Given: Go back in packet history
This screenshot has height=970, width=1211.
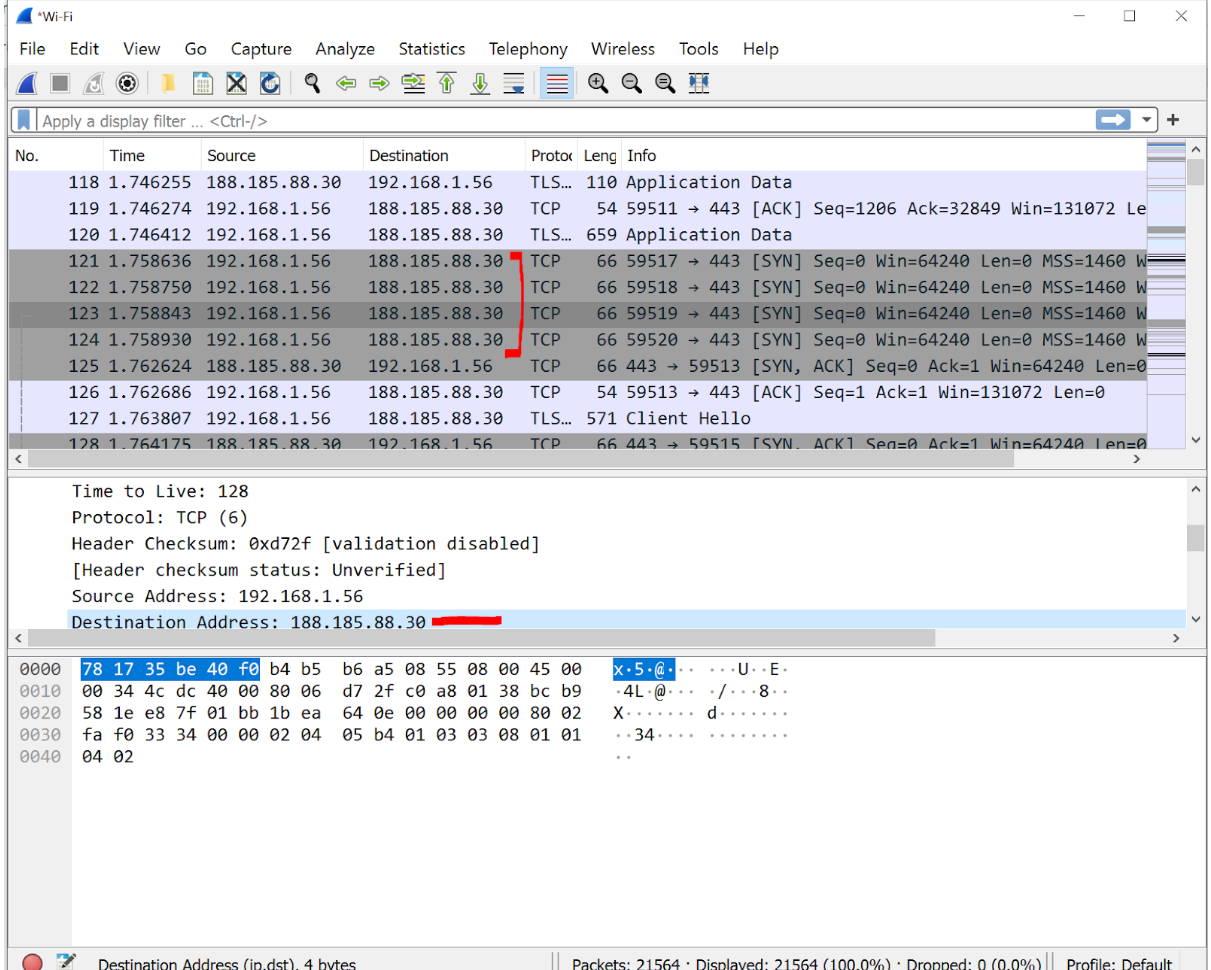Looking at the screenshot, I should (x=346, y=84).
